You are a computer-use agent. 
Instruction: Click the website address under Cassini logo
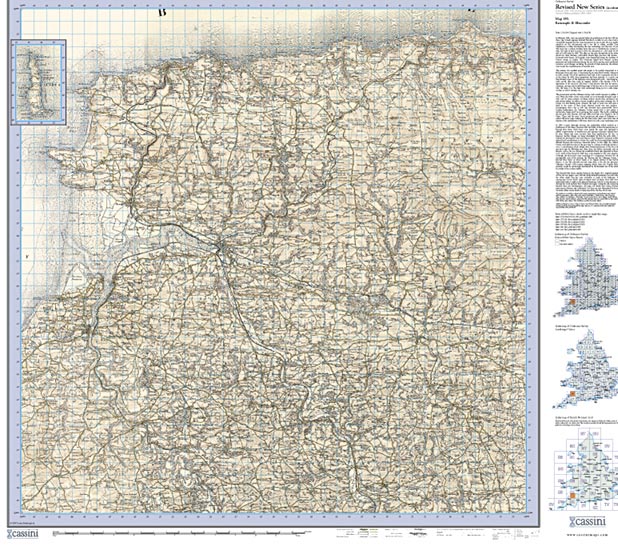586,535
